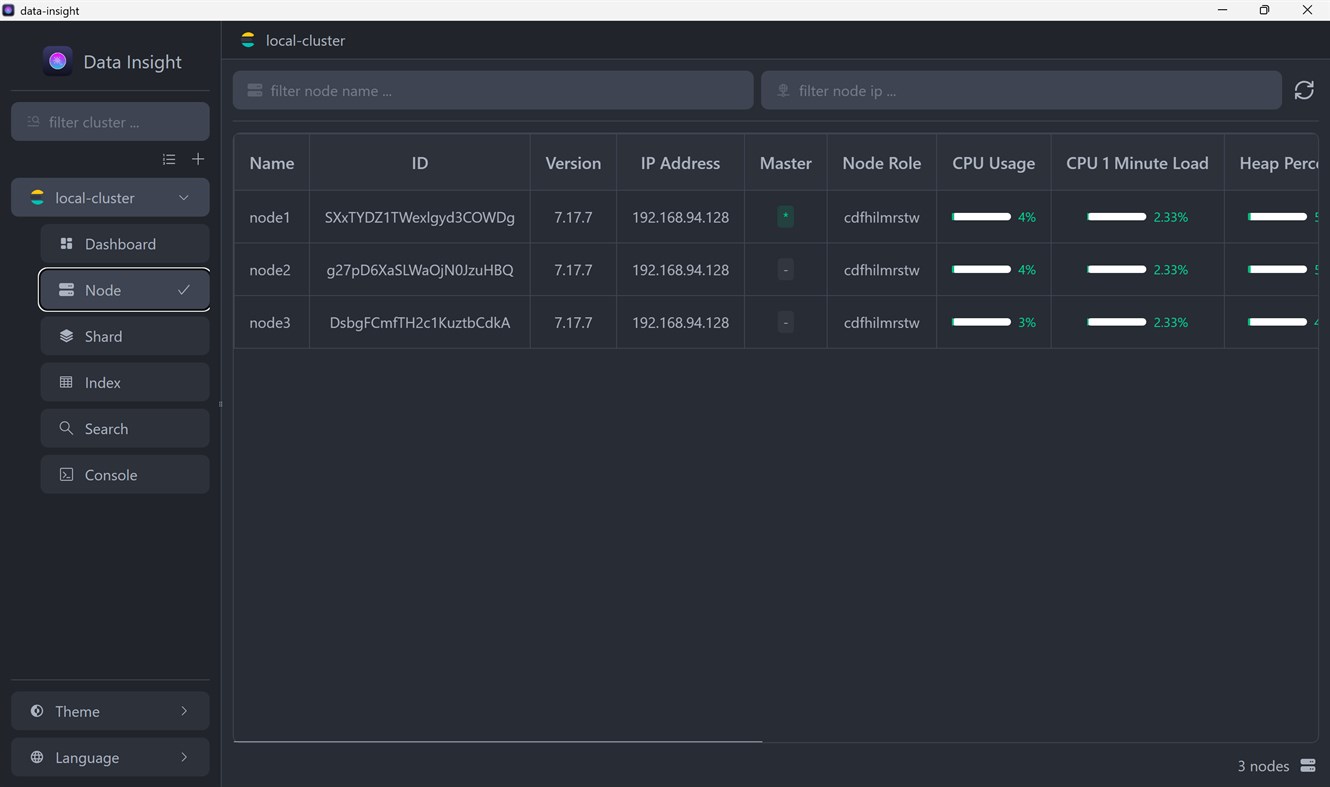Click node3 Heap Percent progress bar
This screenshot has width=1330, height=787.
coord(1278,322)
